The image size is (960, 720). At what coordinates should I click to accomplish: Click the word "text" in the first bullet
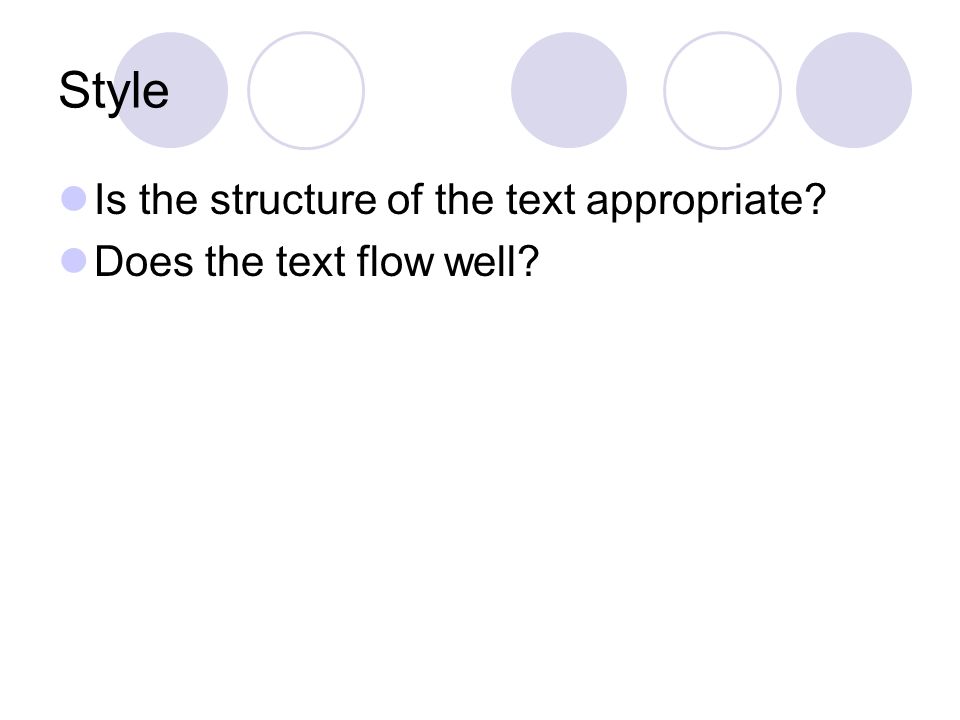[x=541, y=200]
